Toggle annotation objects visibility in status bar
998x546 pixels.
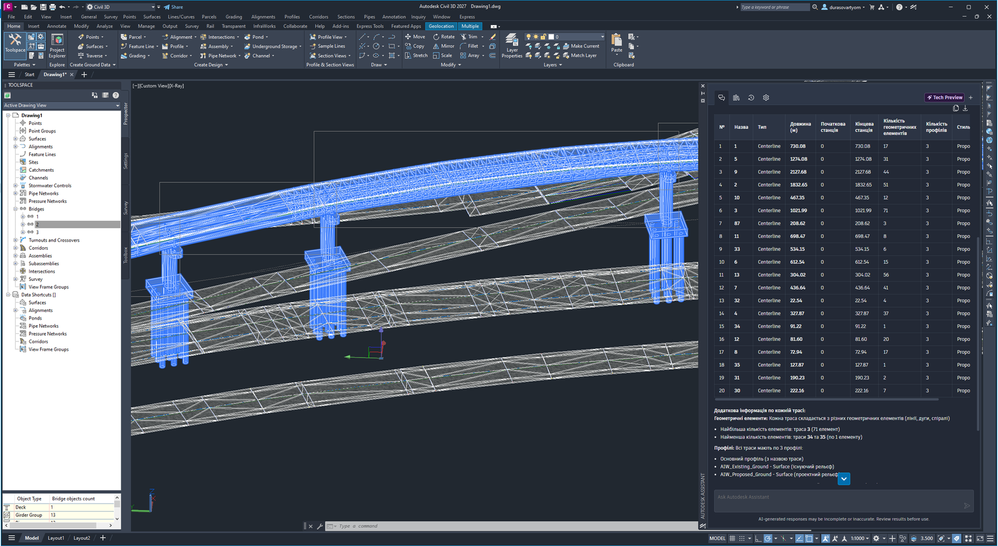(826, 538)
